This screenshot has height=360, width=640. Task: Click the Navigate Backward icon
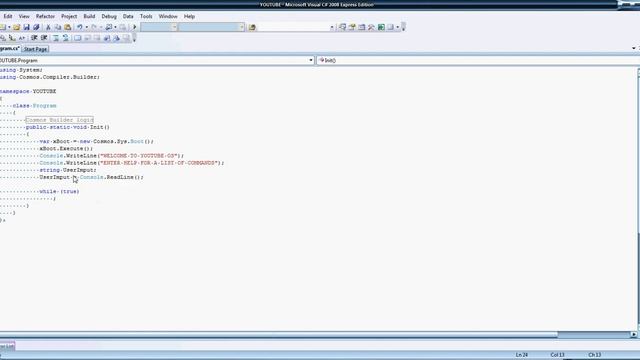pos(109,27)
